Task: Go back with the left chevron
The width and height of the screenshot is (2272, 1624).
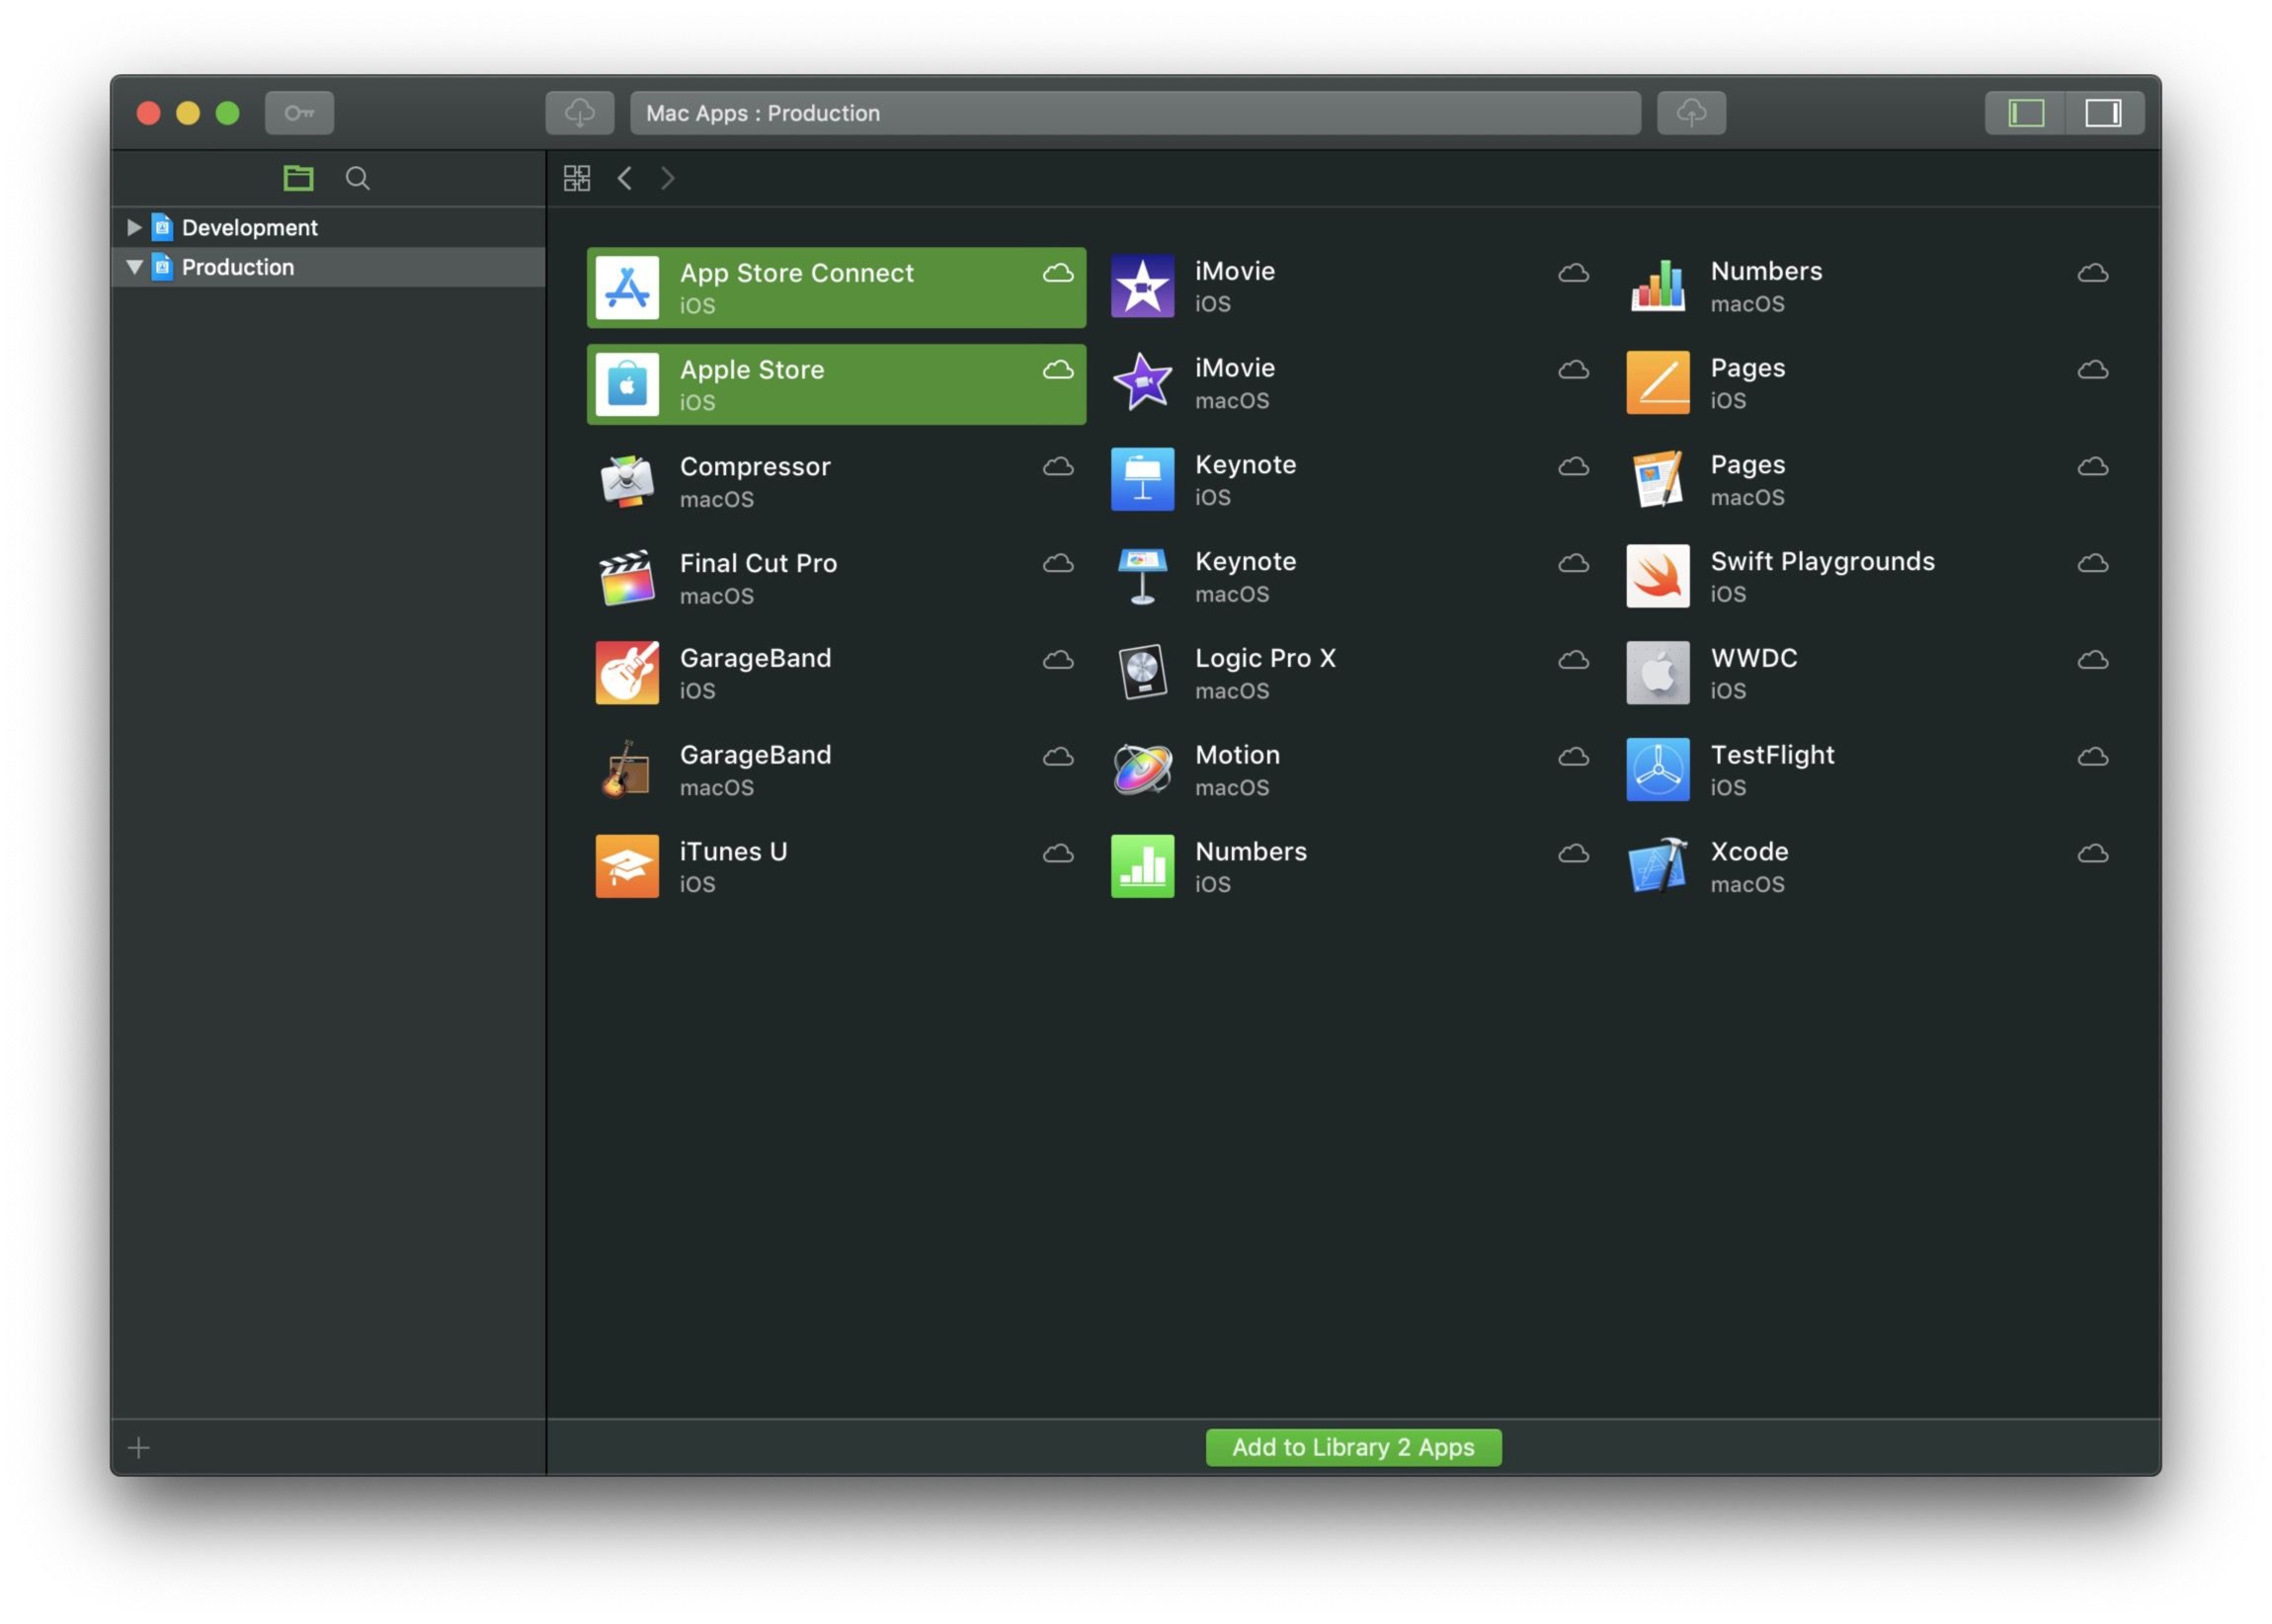Action: 625,178
